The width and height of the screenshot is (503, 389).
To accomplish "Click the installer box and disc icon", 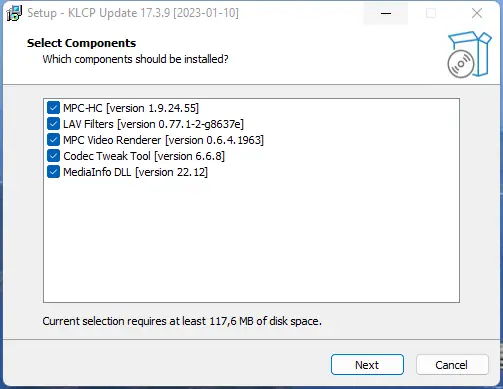I will (469, 55).
